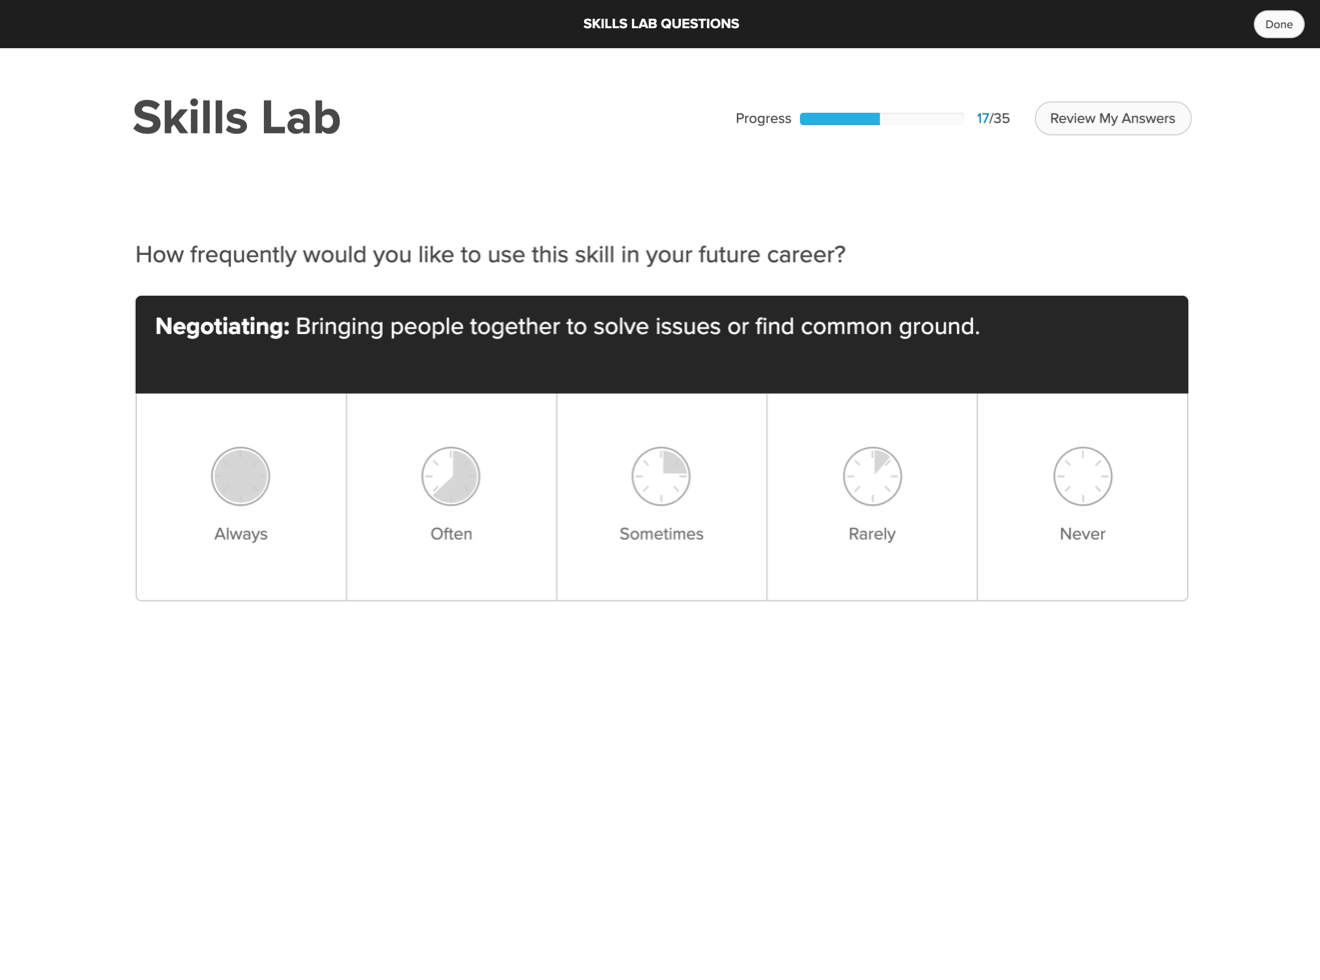
Task: Select the Sometimes answer cell
Action: (x=661, y=497)
